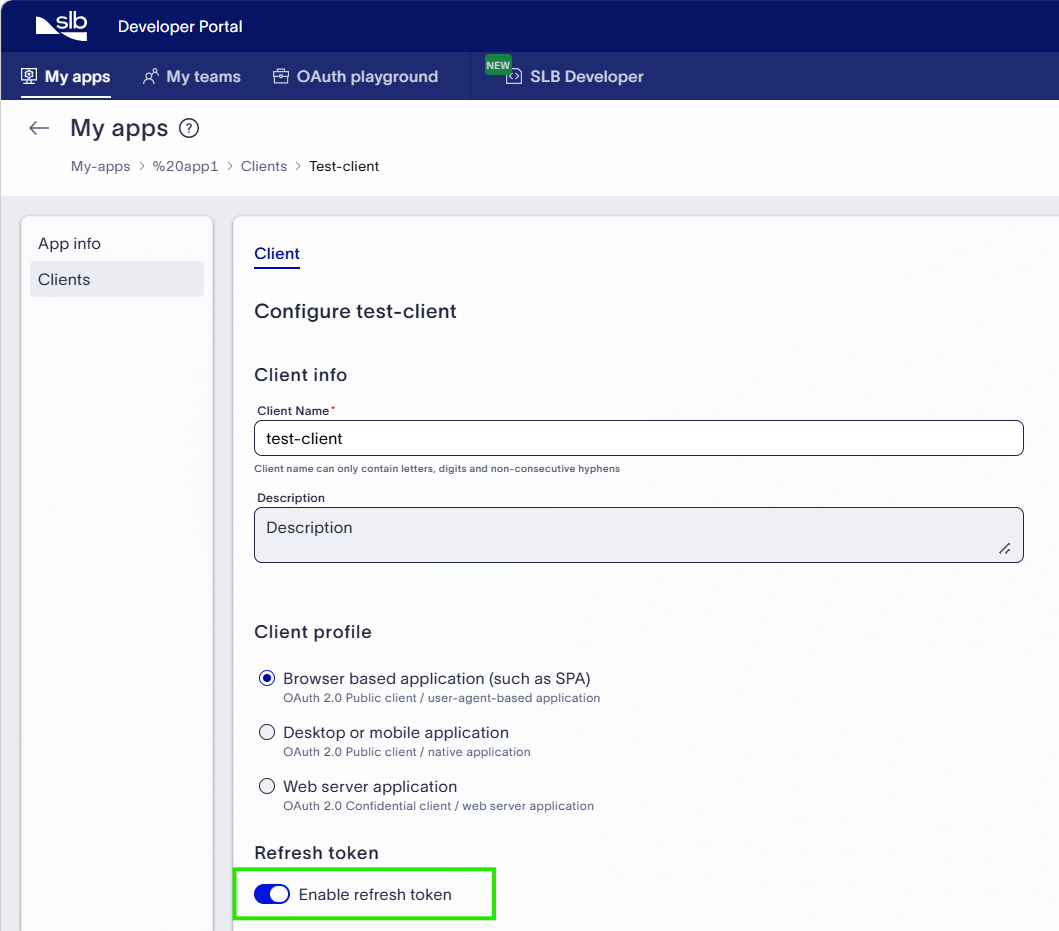The height and width of the screenshot is (931, 1059).
Task: Click the Client info heading
Action: [301, 375]
